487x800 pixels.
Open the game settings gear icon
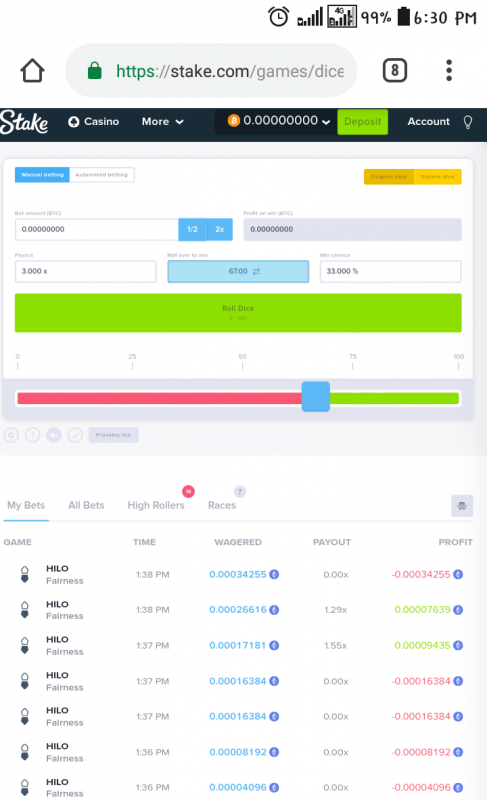point(12,435)
